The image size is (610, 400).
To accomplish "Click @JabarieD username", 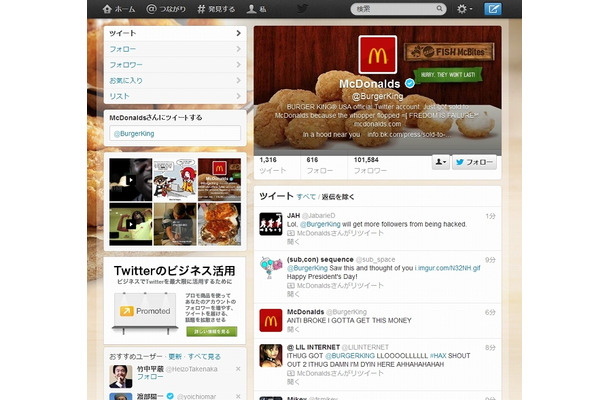I will pos(318,215).
